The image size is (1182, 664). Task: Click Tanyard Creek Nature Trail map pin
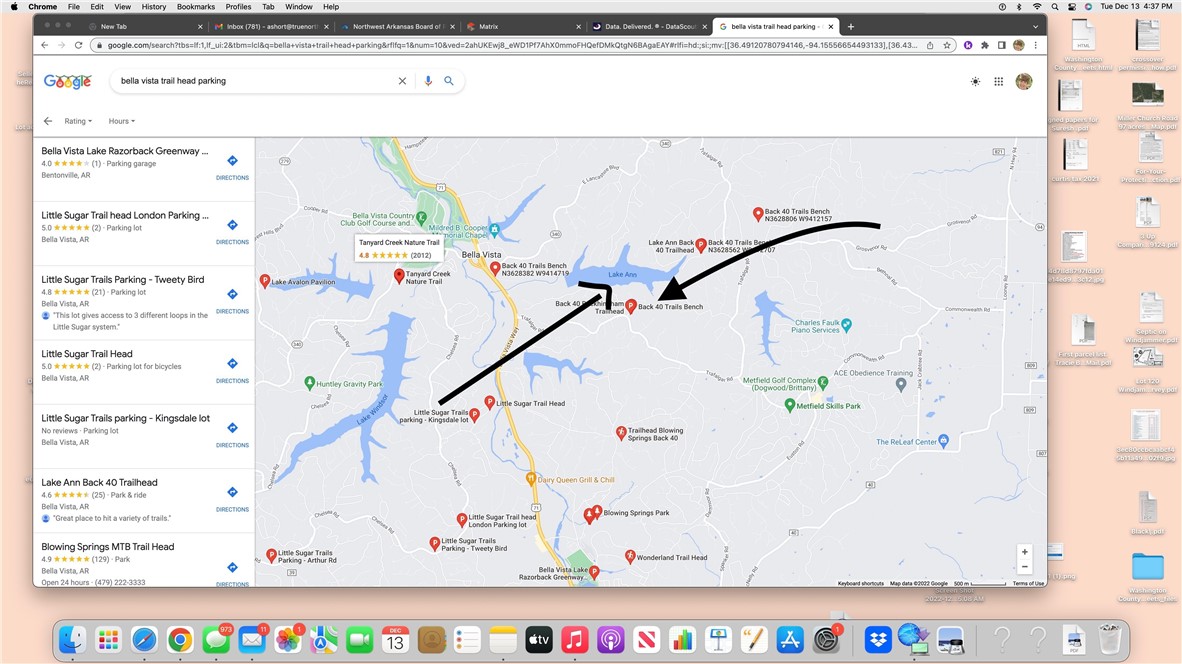400,276
